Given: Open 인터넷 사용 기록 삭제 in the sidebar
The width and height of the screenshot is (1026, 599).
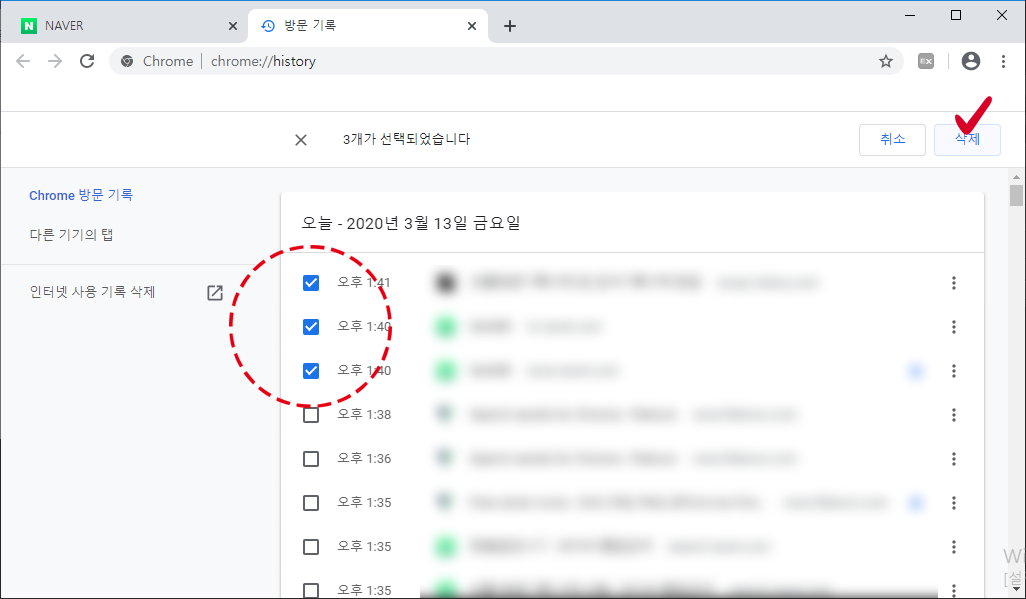Looking at the screenshot, I should point(92,292).
